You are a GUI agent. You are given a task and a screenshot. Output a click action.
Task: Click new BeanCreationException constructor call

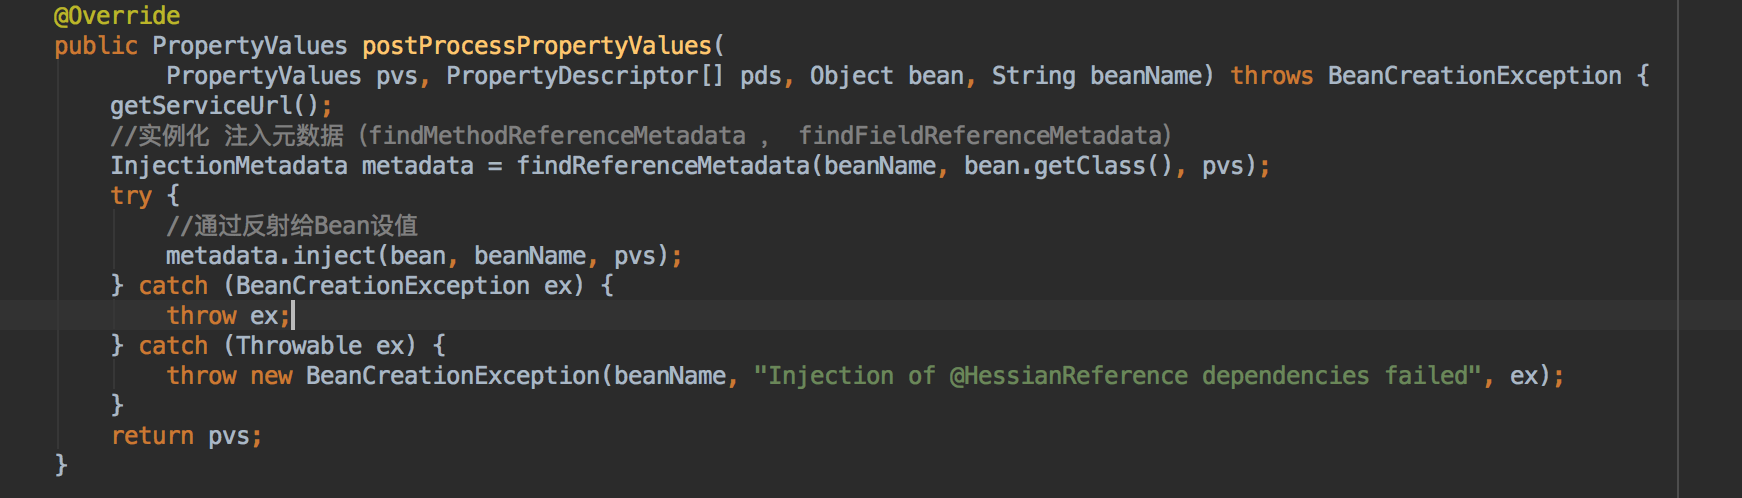click(x=425, y=376)
